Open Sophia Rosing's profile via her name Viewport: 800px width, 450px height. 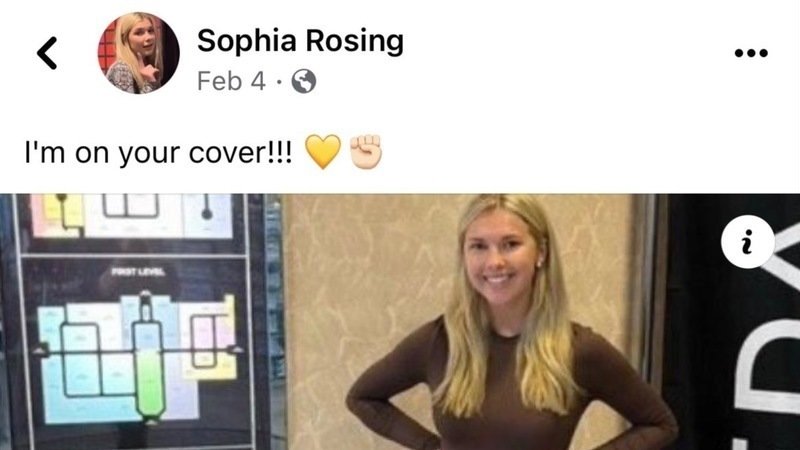pos(300,41)
